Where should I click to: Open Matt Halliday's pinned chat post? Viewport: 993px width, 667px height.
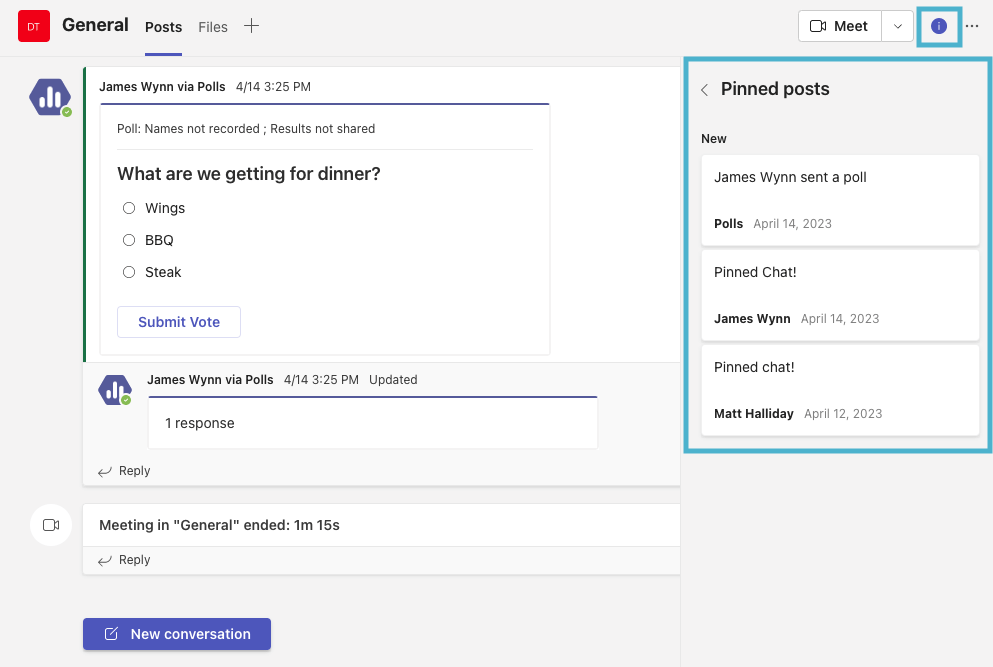pos(840,389)
